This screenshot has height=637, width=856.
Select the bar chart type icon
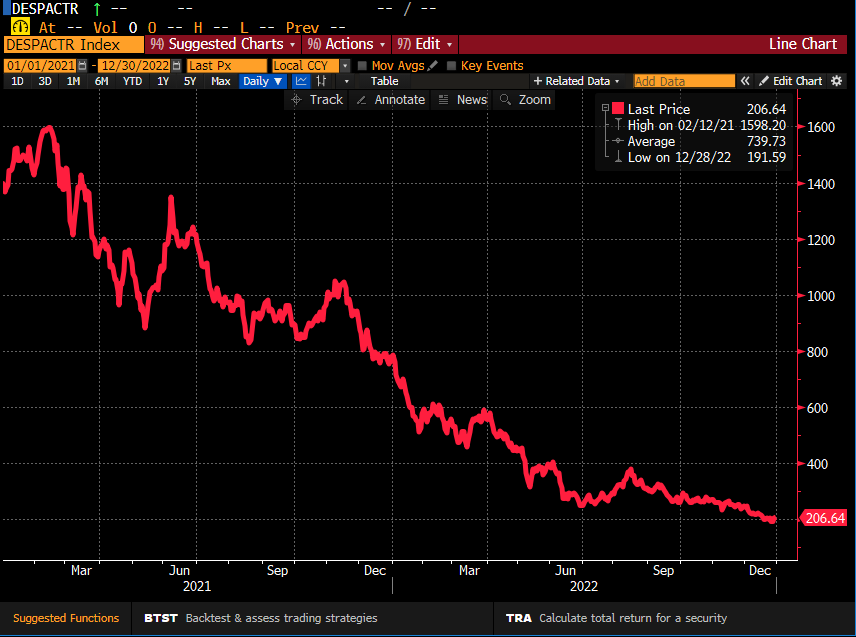click(322, 81)
